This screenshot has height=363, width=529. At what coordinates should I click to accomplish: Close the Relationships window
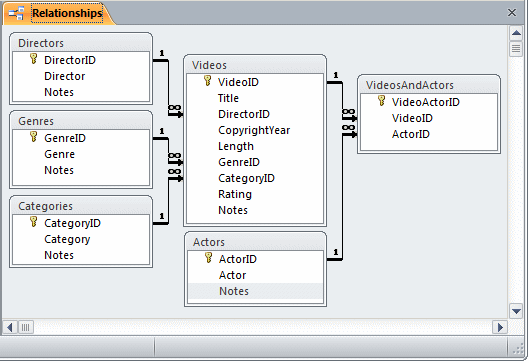pos(512,12)
